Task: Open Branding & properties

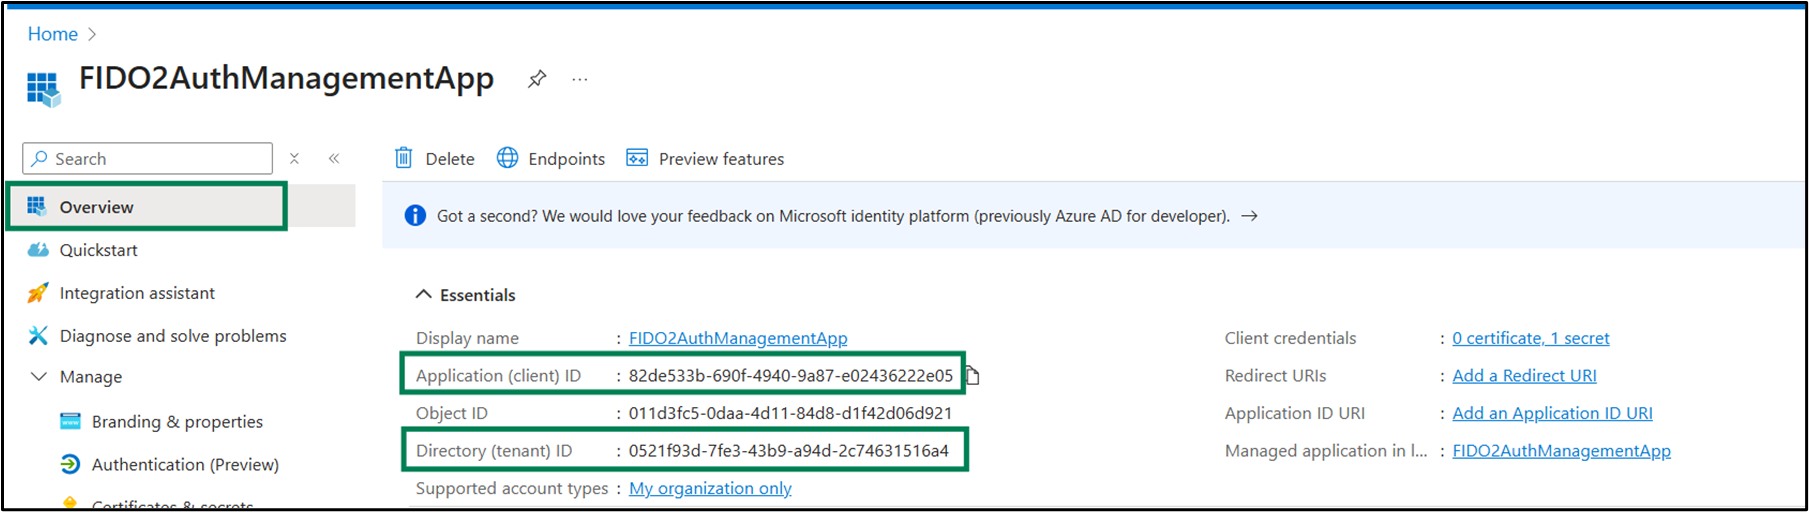Action: pos(177,422)
